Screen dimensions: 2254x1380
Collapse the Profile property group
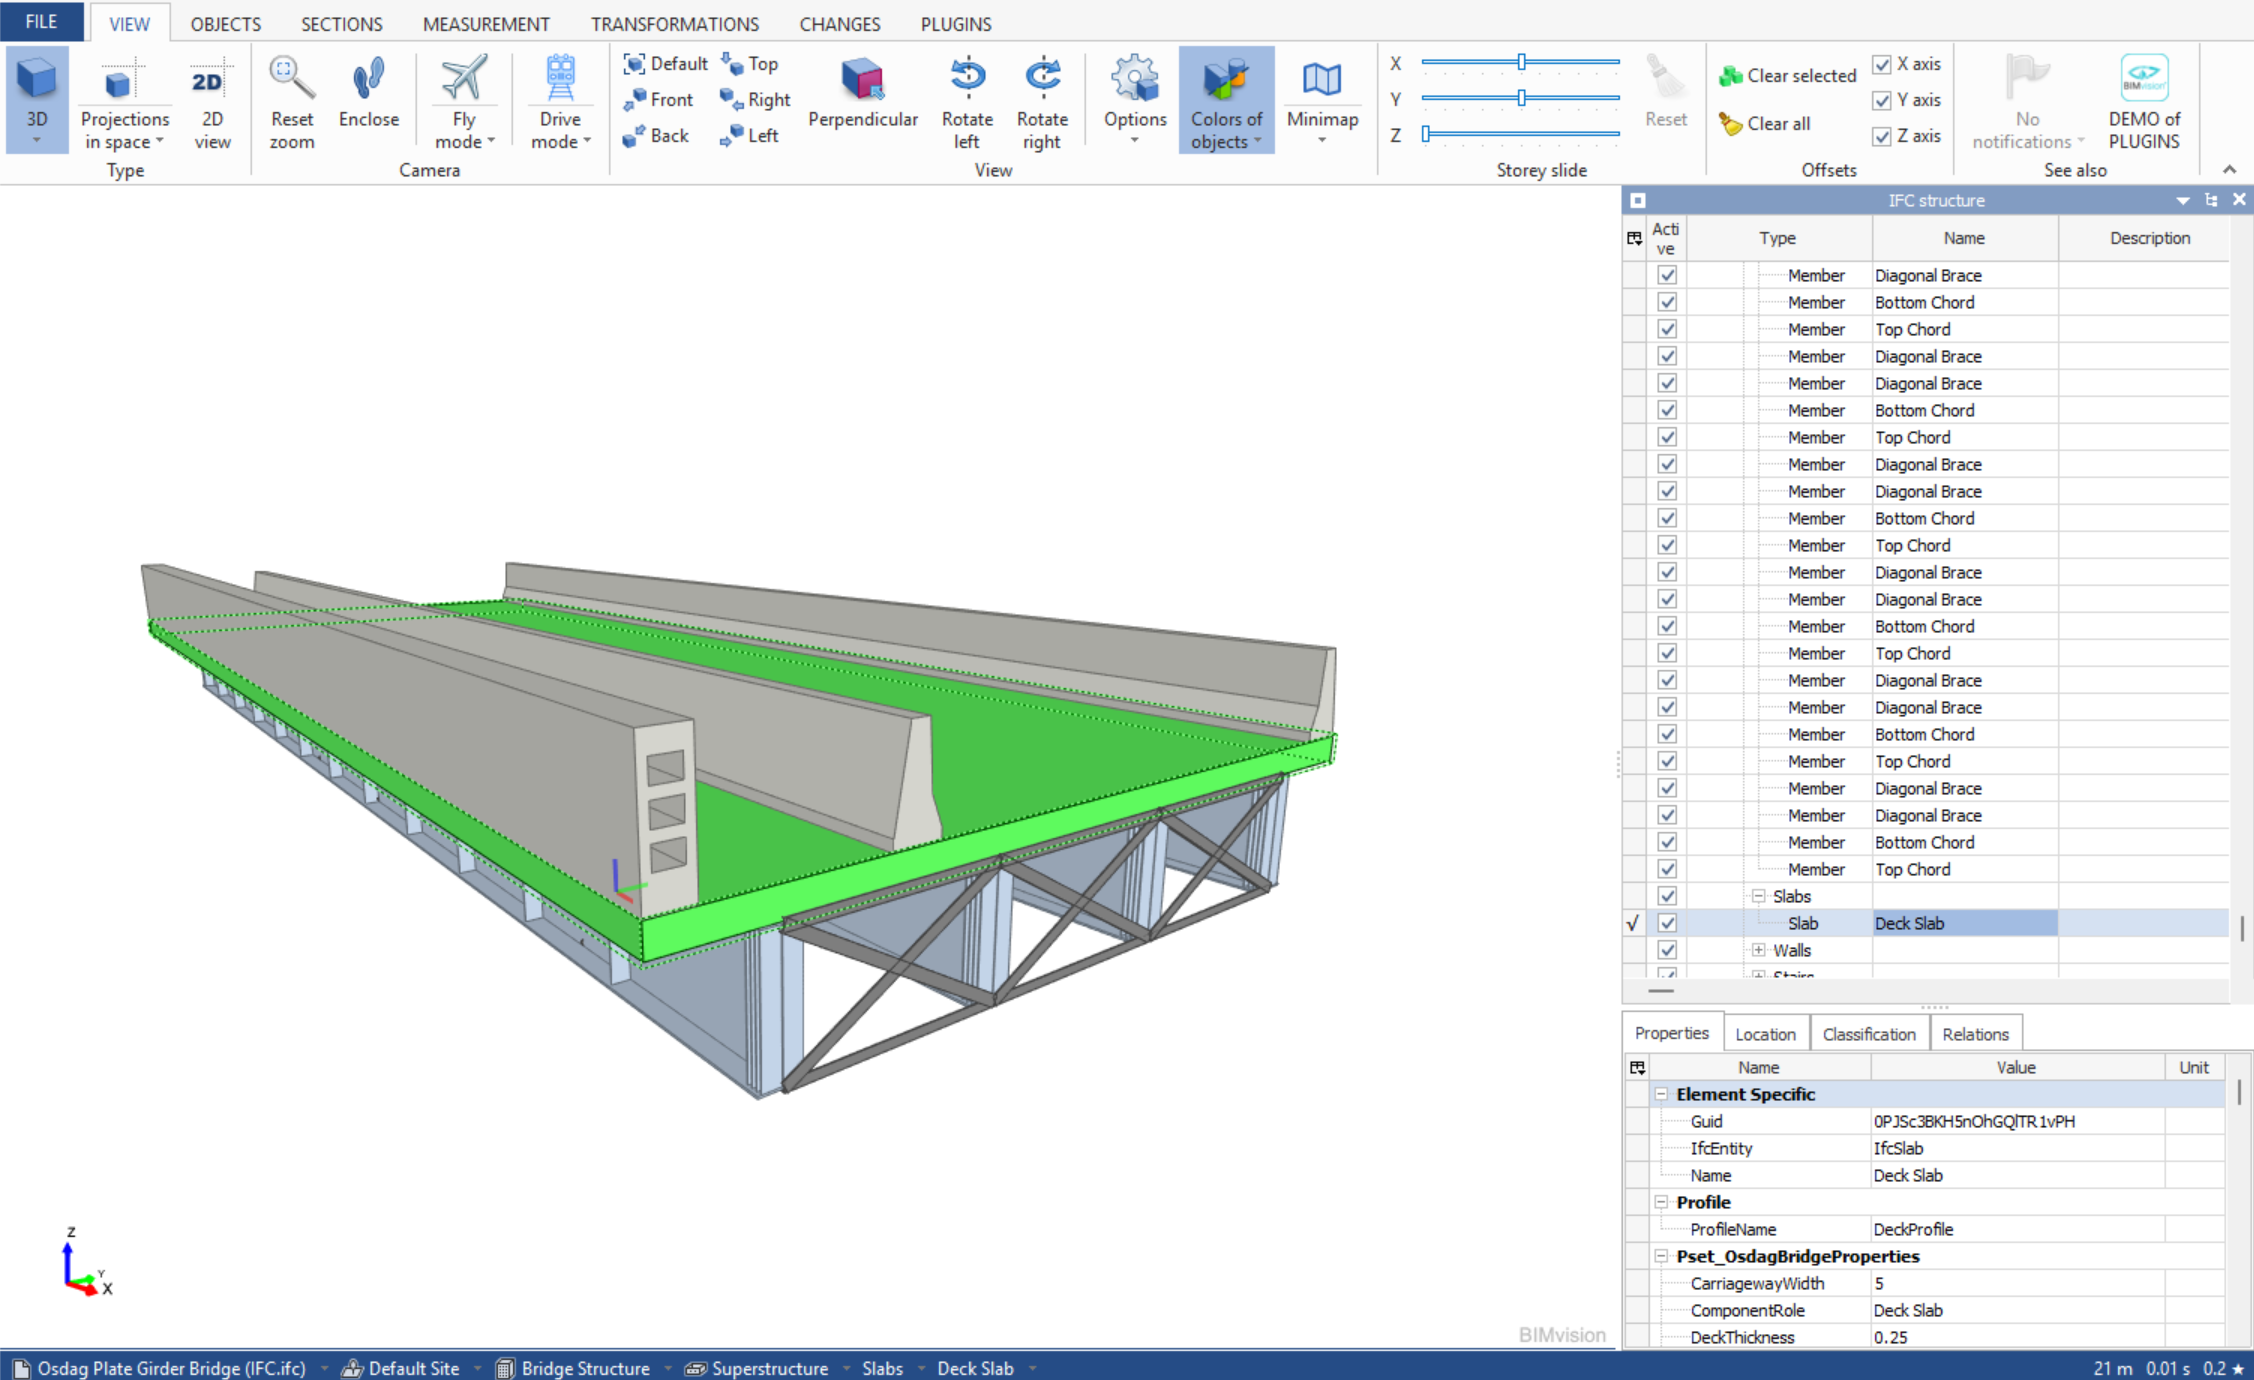click(1661, 1202)
